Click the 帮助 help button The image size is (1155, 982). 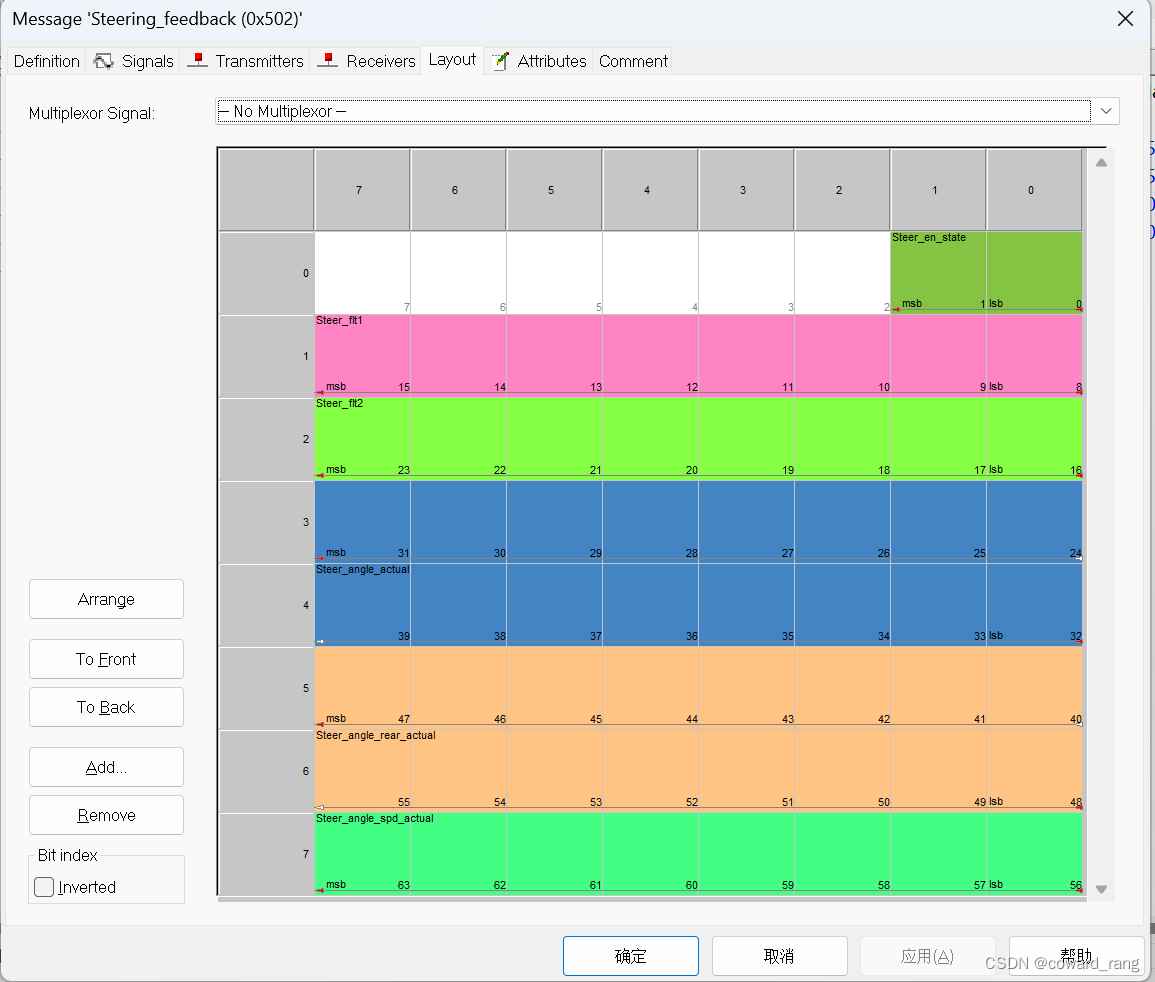click(1076, 955)
